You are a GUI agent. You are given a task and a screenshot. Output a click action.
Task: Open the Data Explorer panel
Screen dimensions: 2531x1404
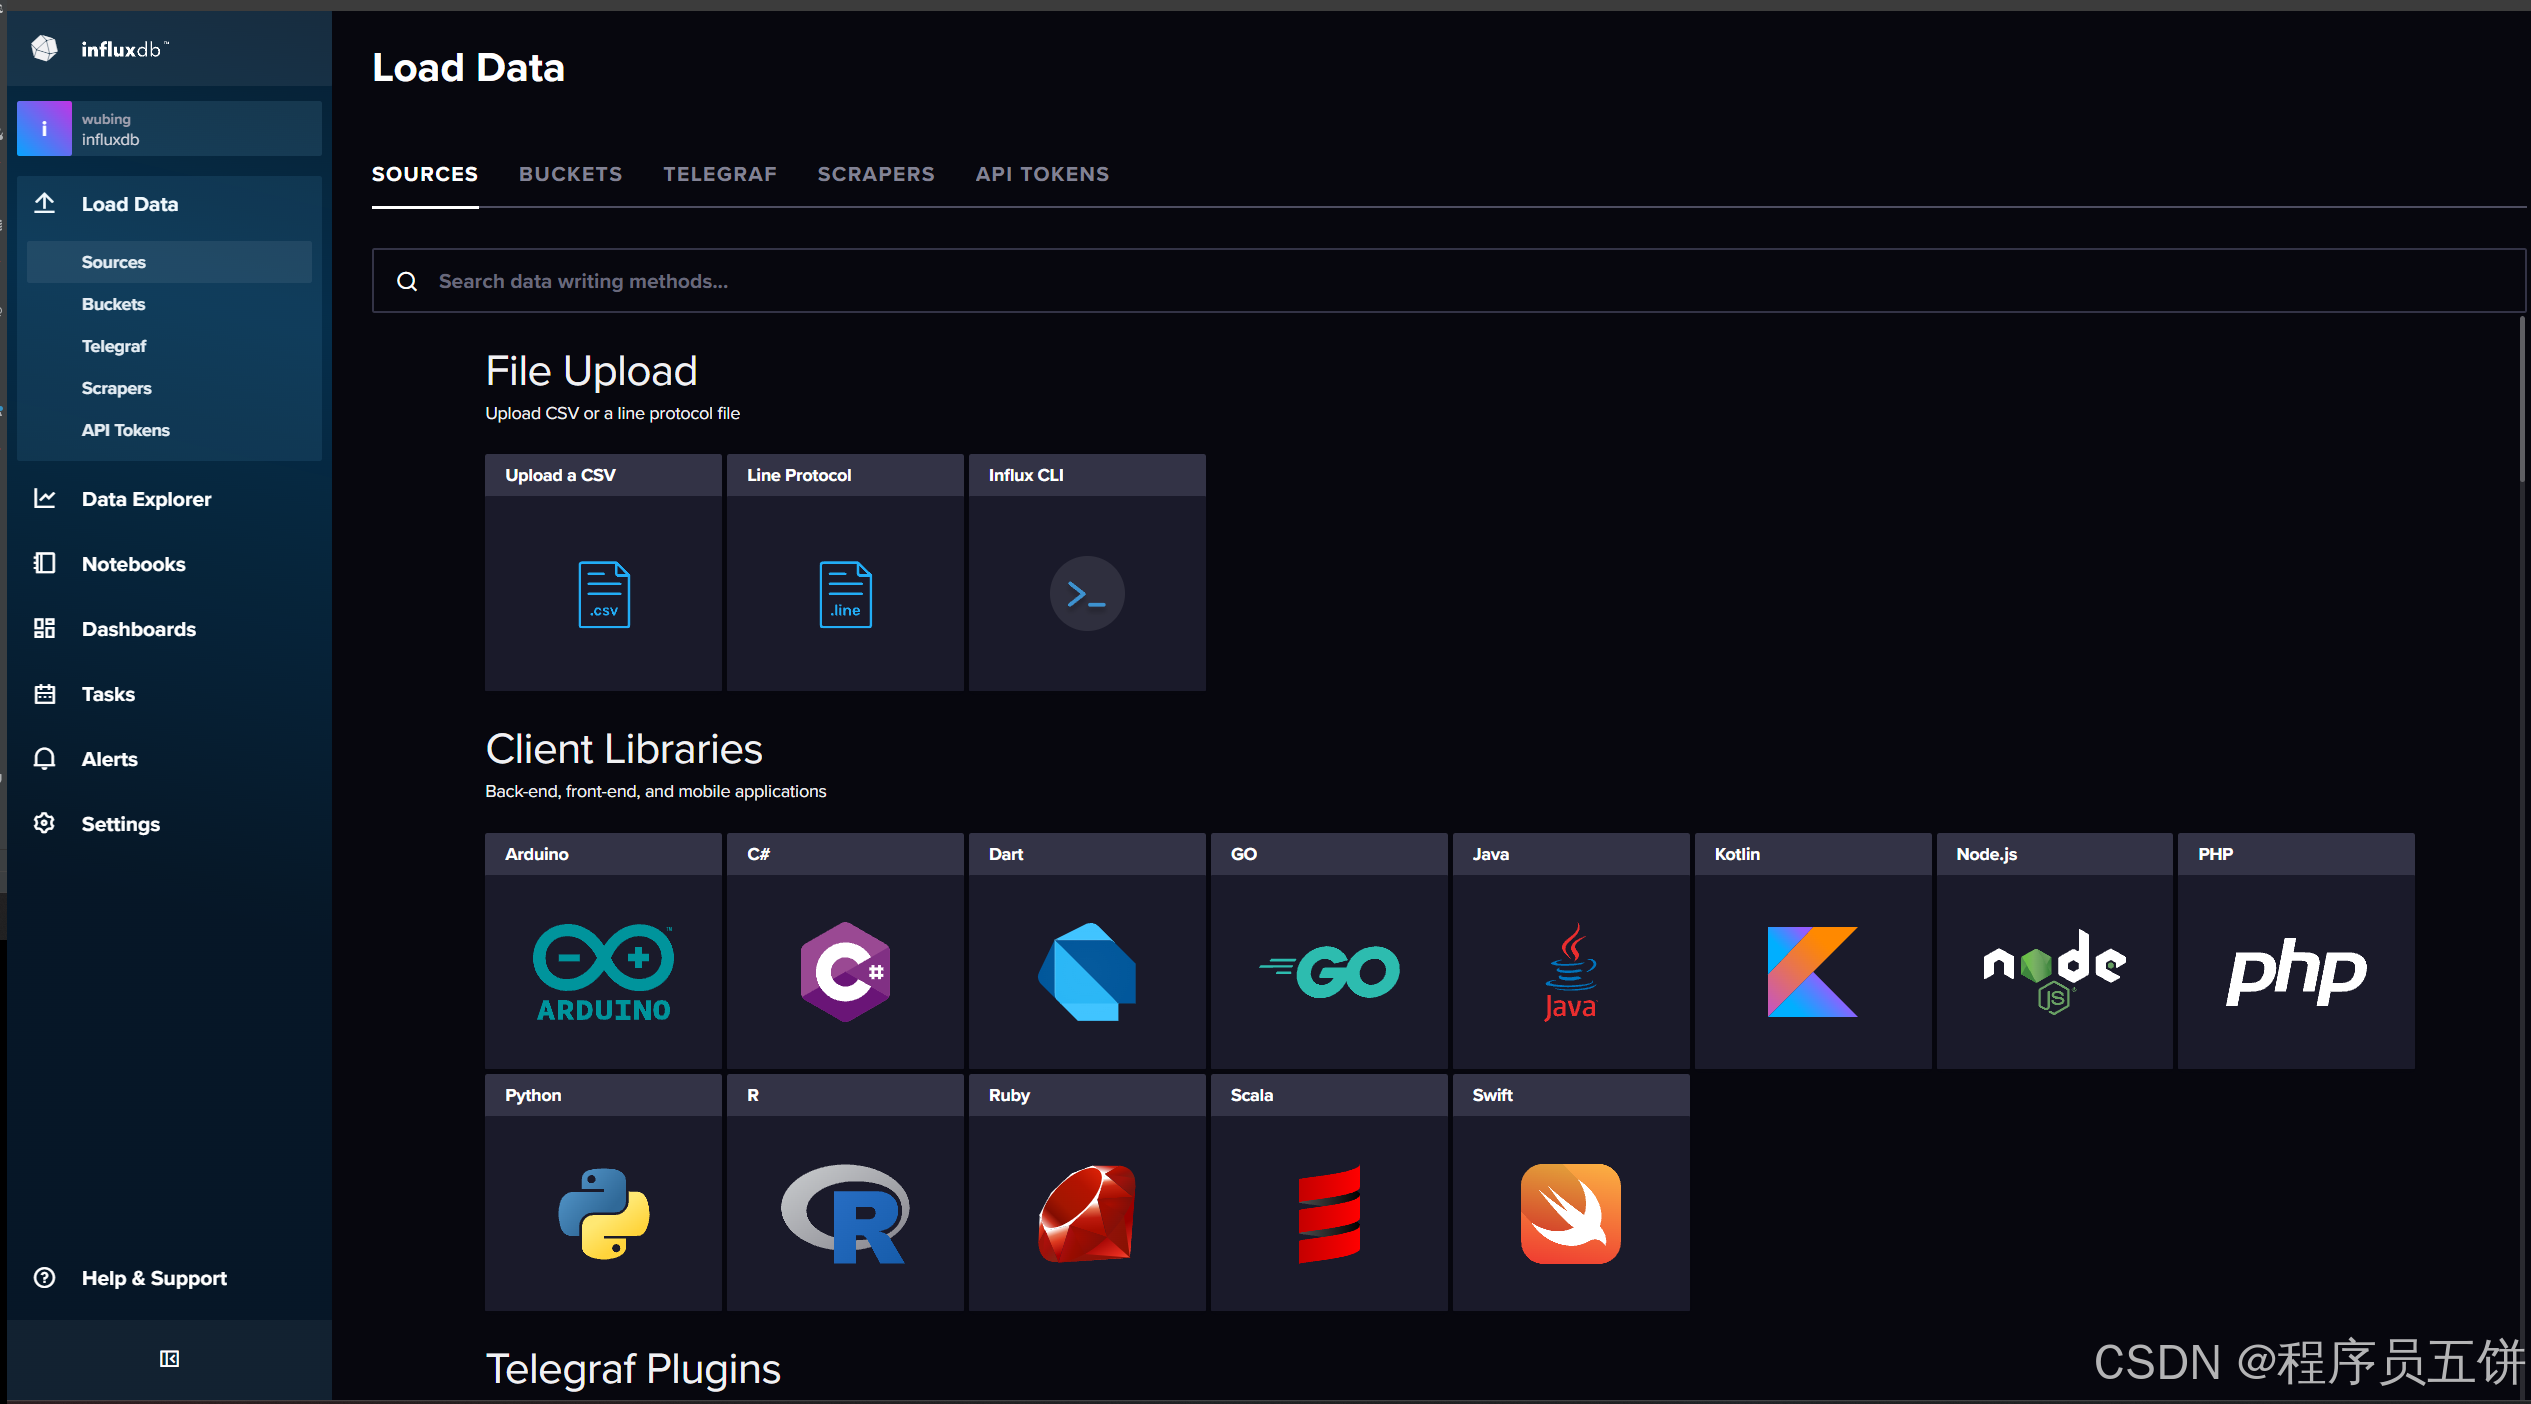pos(146,498)
